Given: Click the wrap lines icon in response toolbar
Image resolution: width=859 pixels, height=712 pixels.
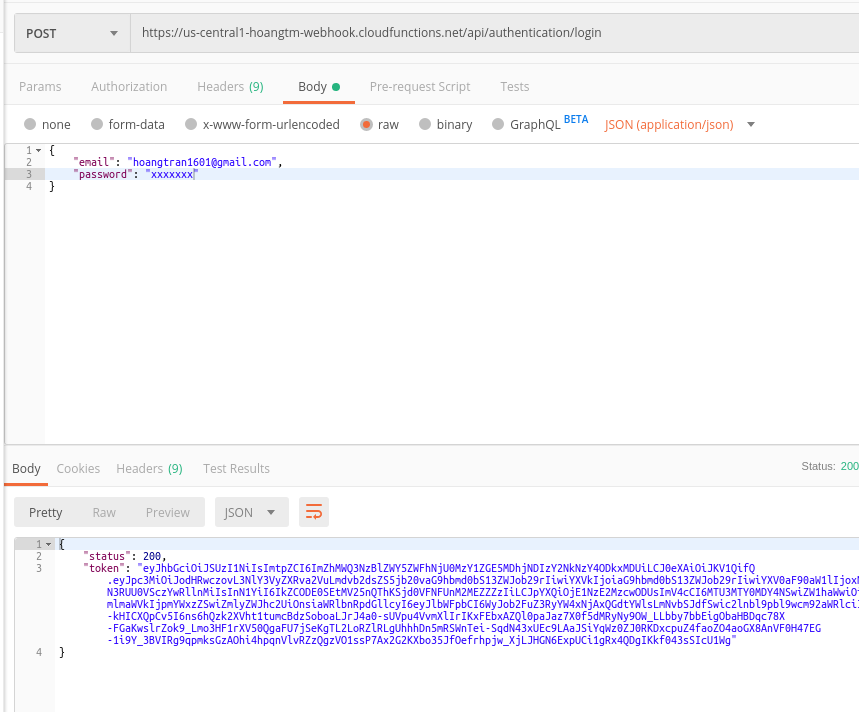Looking at the screenshot, I should (314, 512).
